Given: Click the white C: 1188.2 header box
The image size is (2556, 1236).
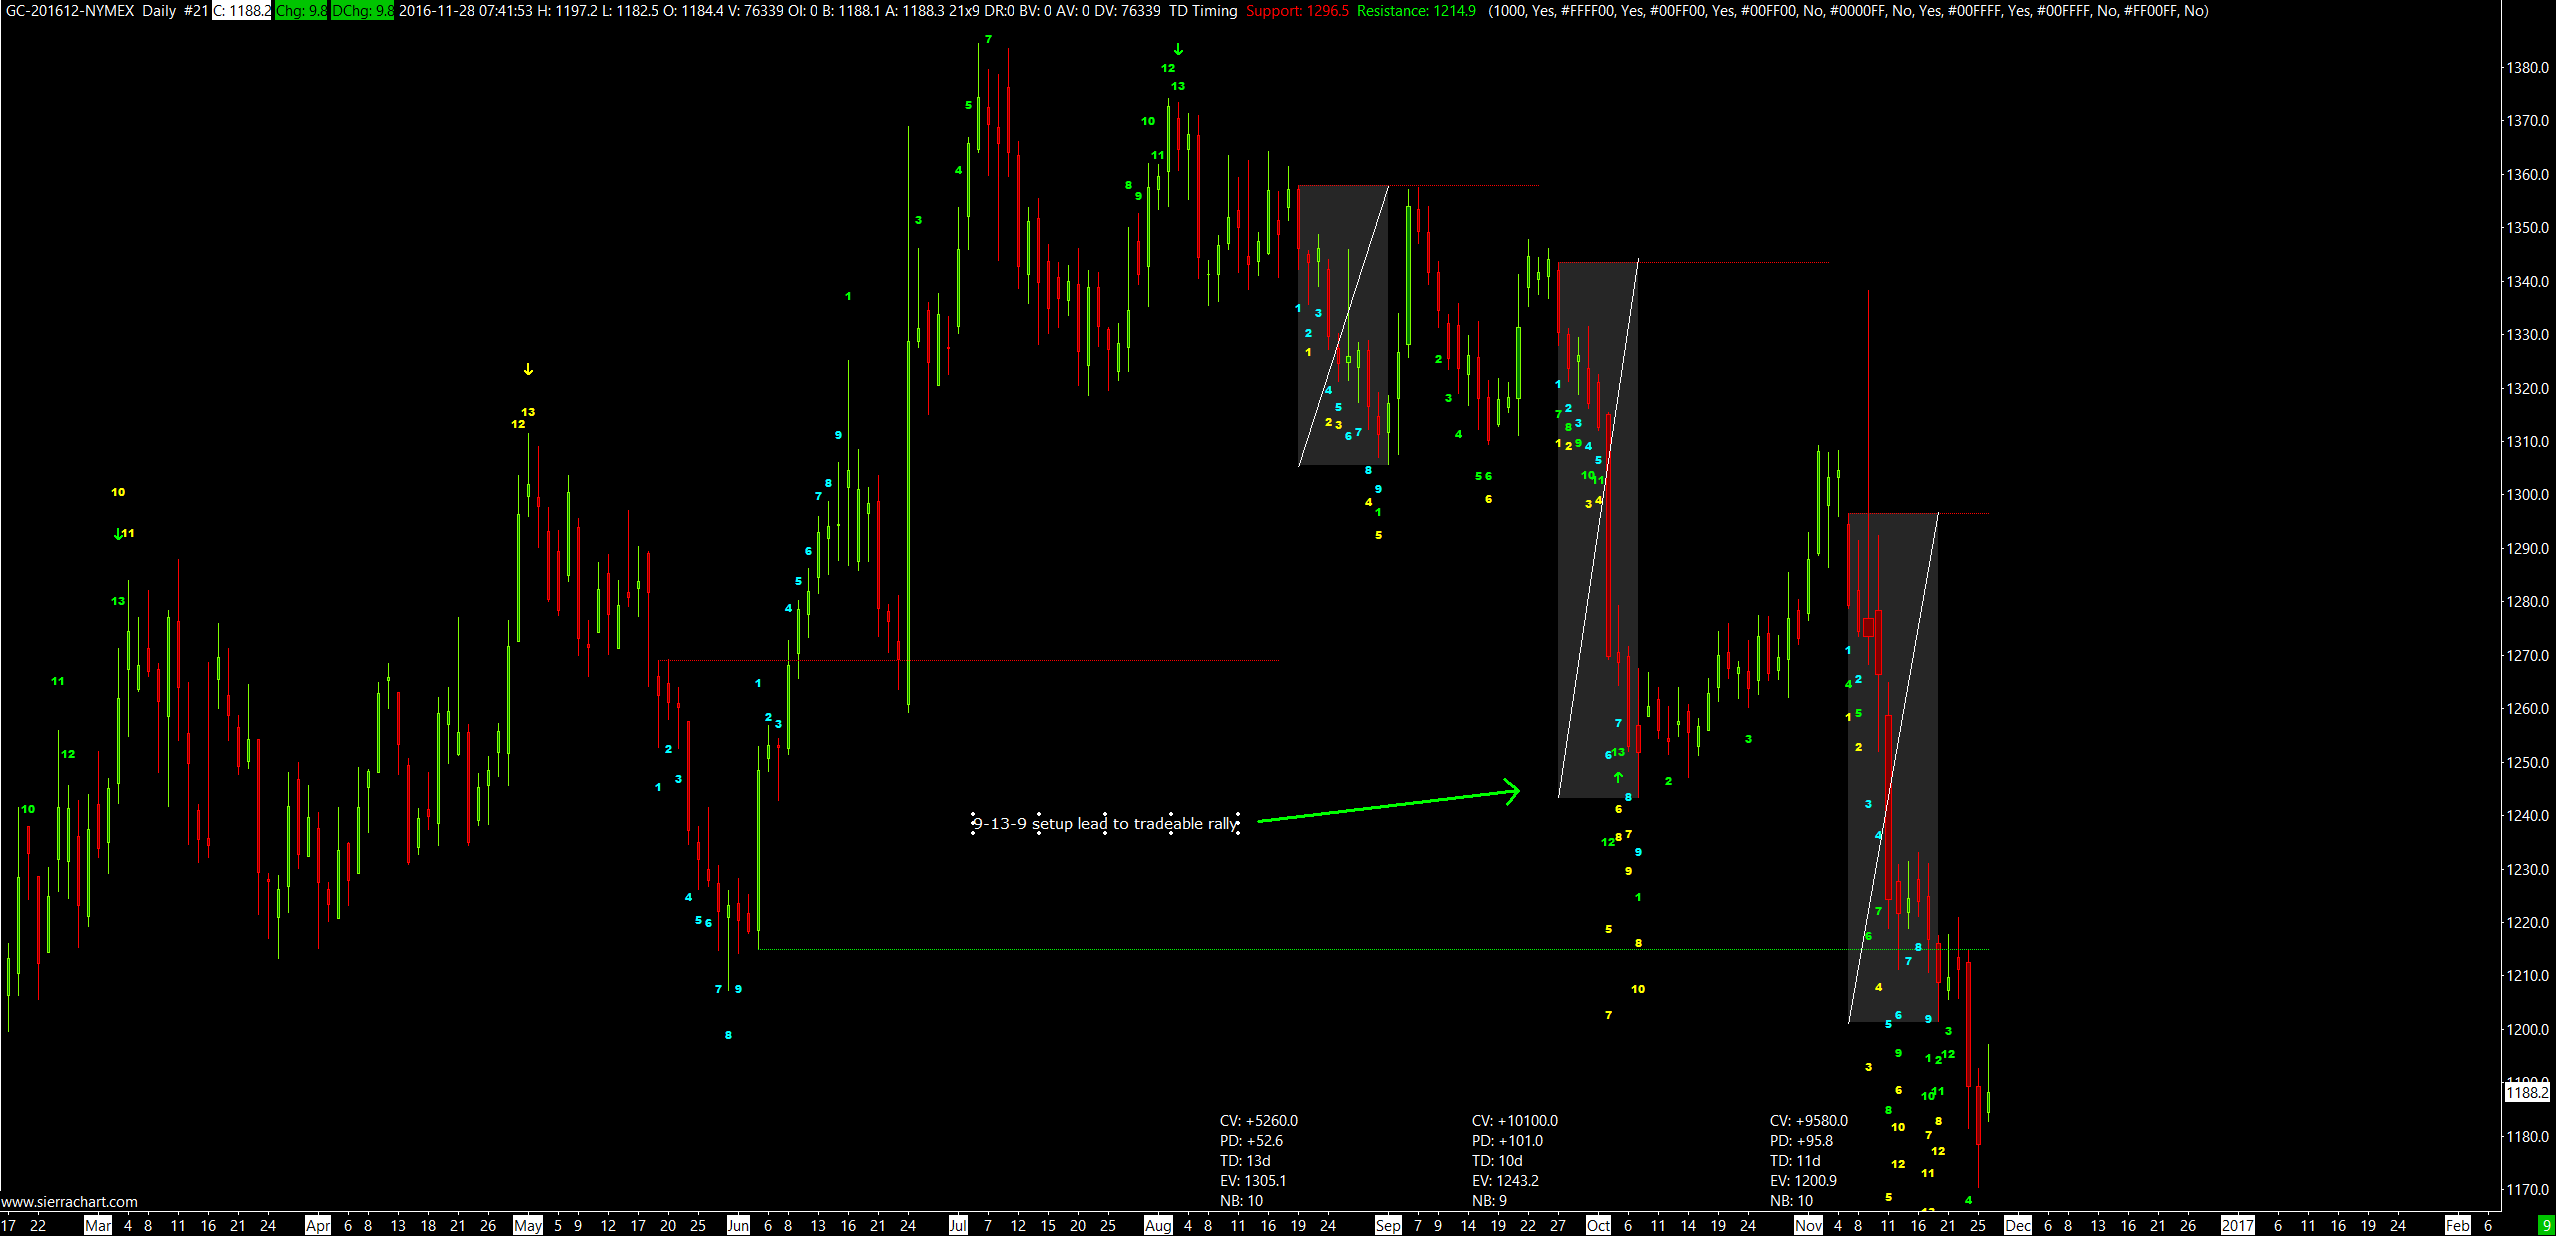Looking at the screenshot, I should (241, 11).
